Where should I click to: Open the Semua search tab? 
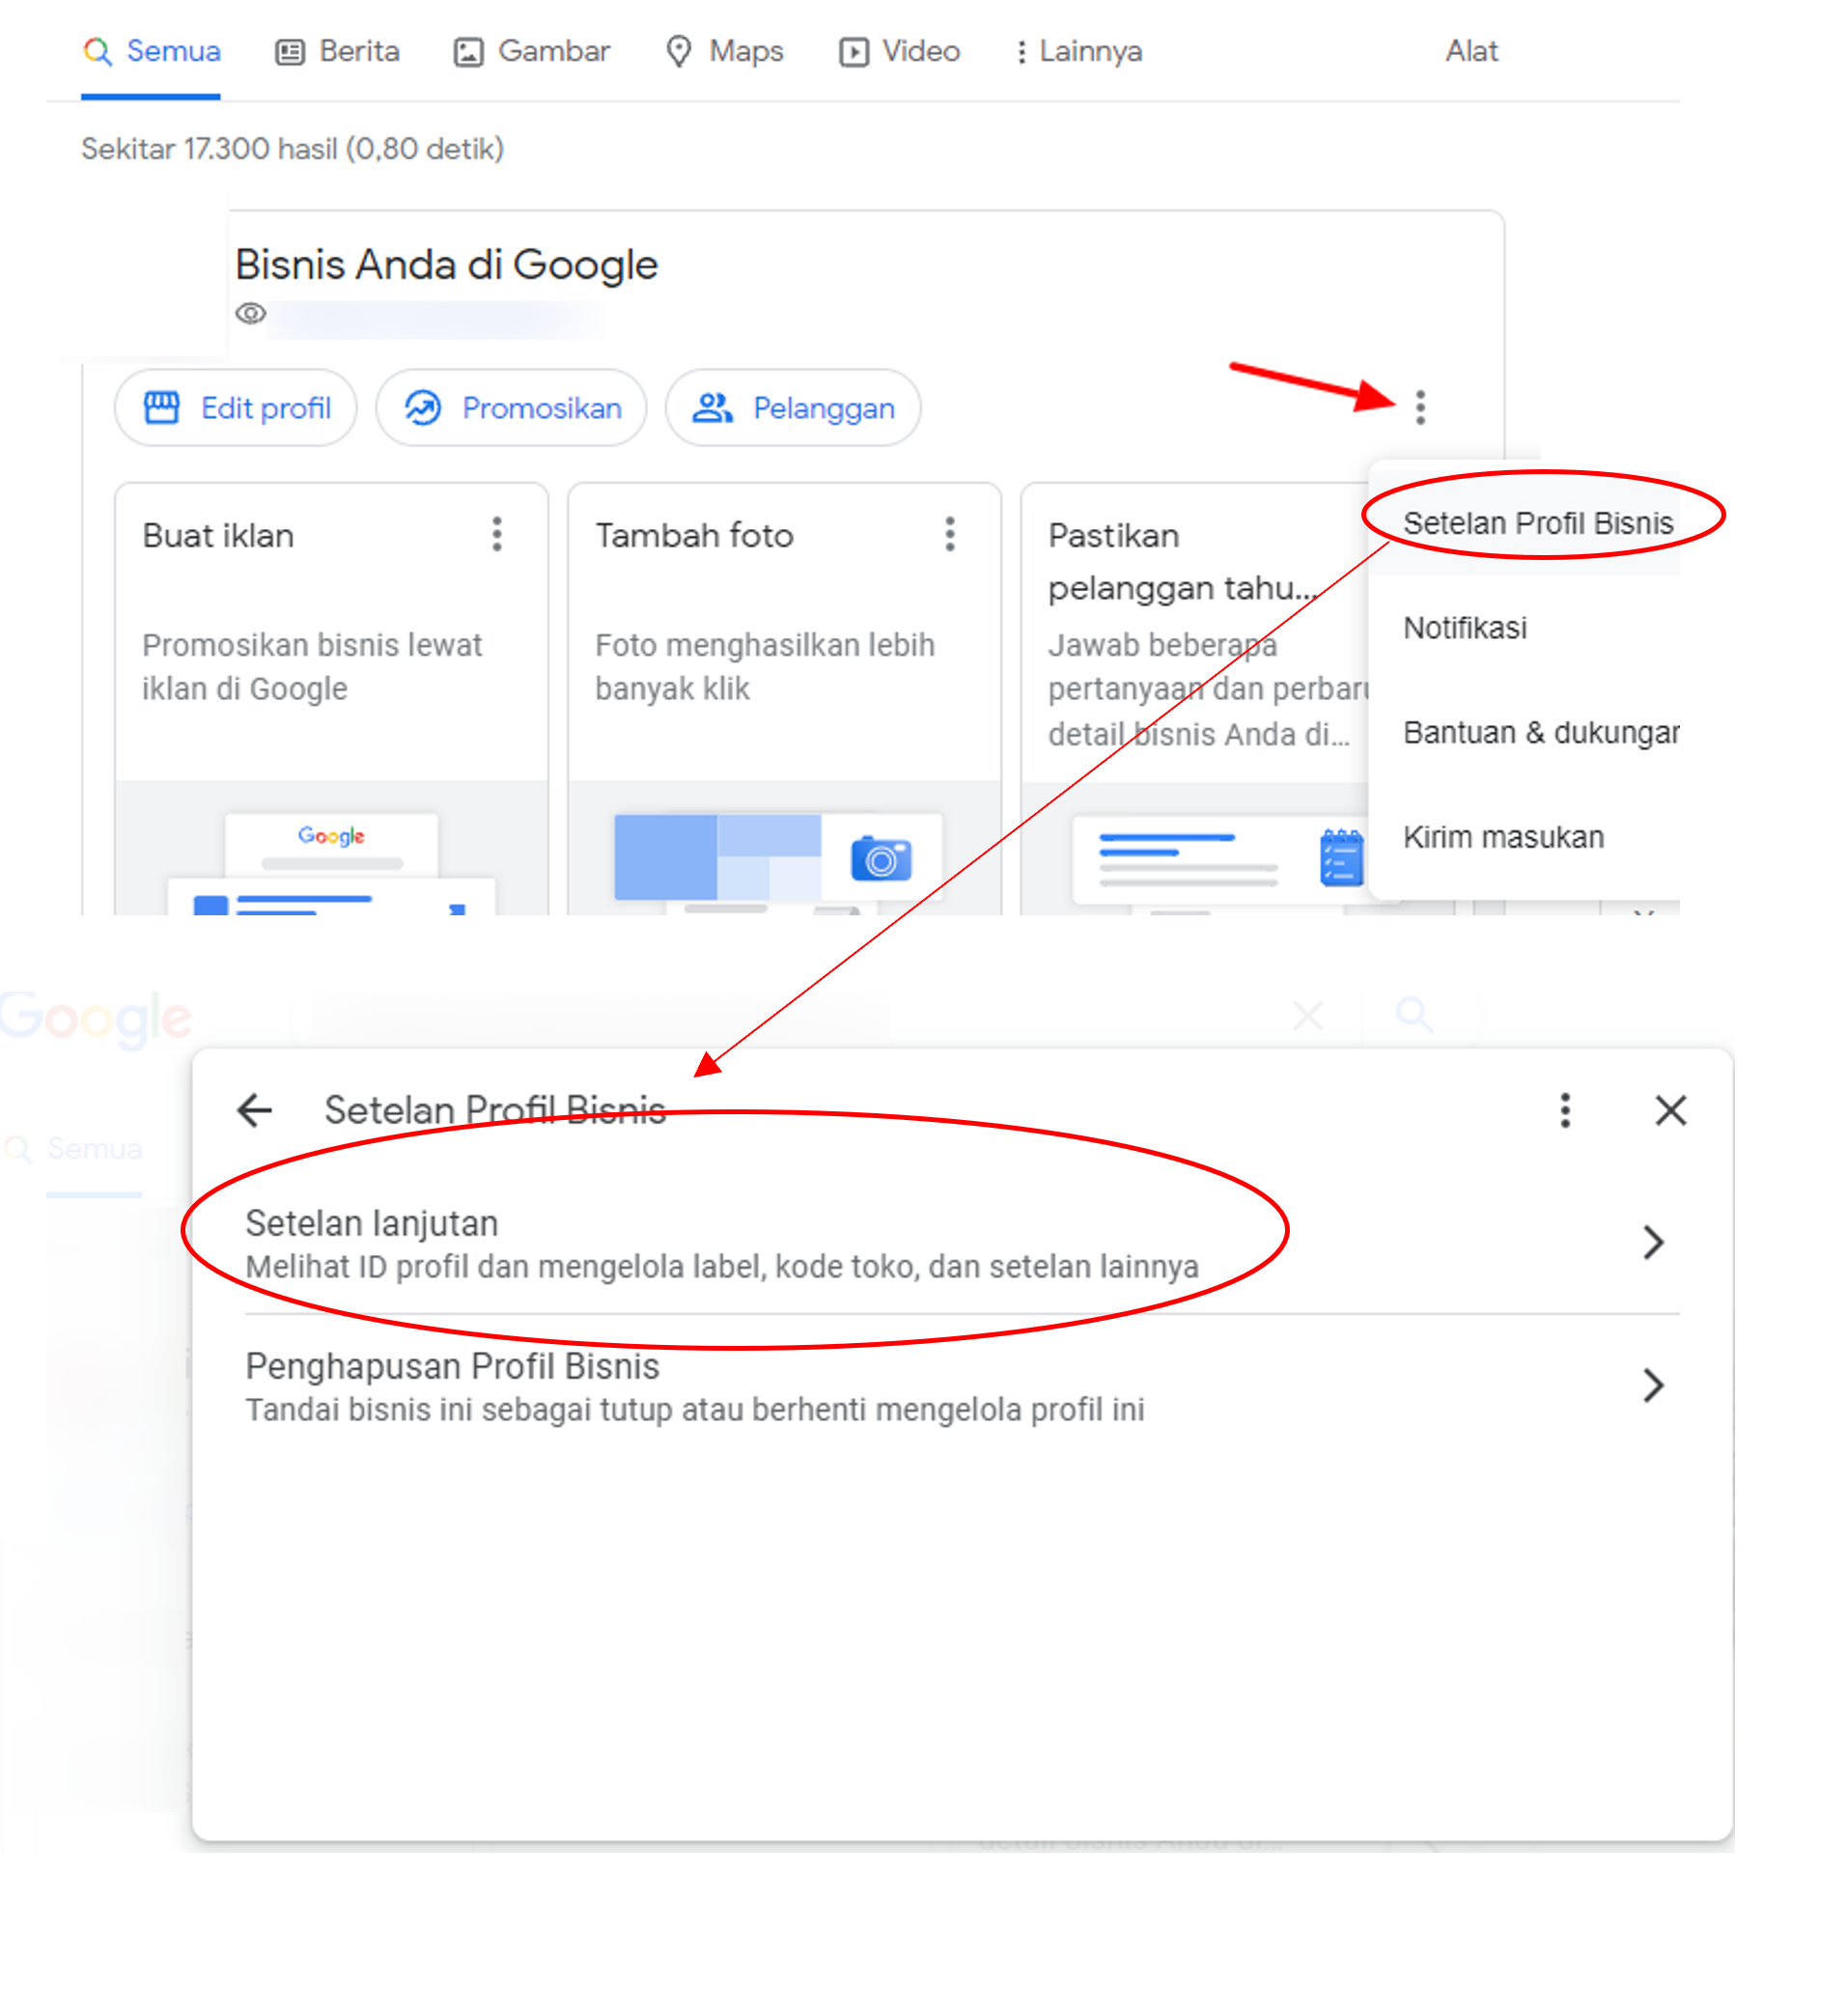click(x=151, y=51)
